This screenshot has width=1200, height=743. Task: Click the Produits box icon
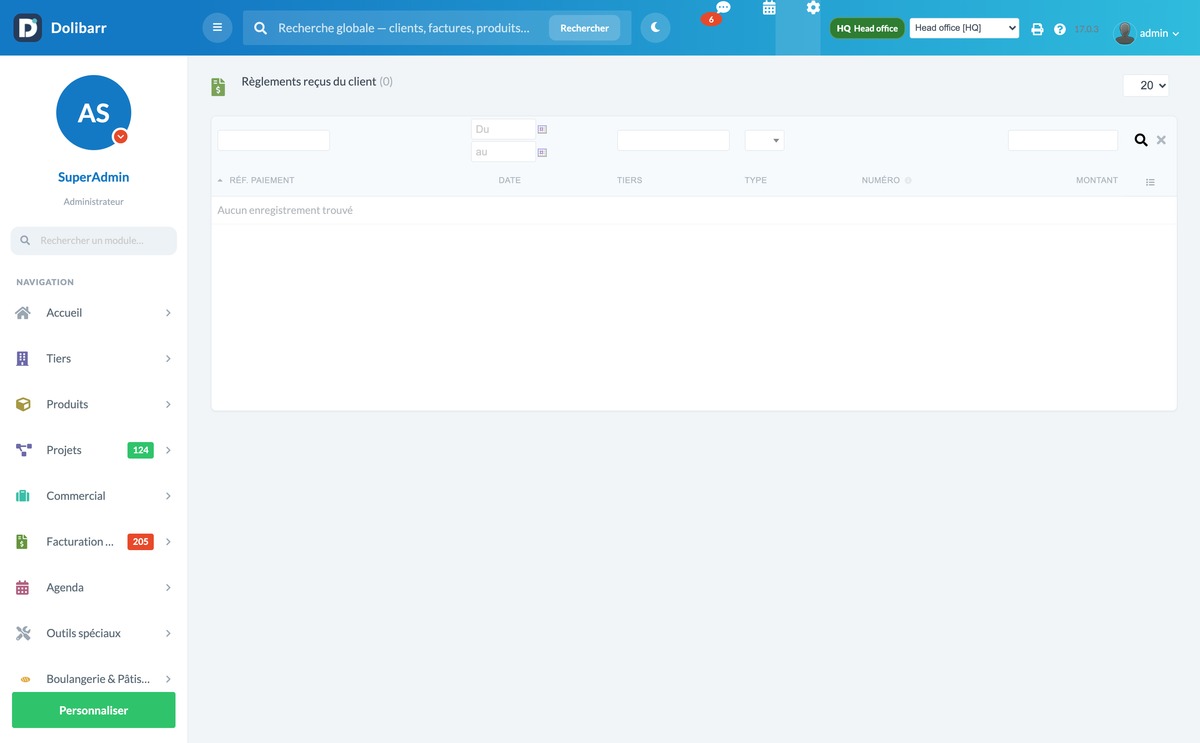point(23,404)
